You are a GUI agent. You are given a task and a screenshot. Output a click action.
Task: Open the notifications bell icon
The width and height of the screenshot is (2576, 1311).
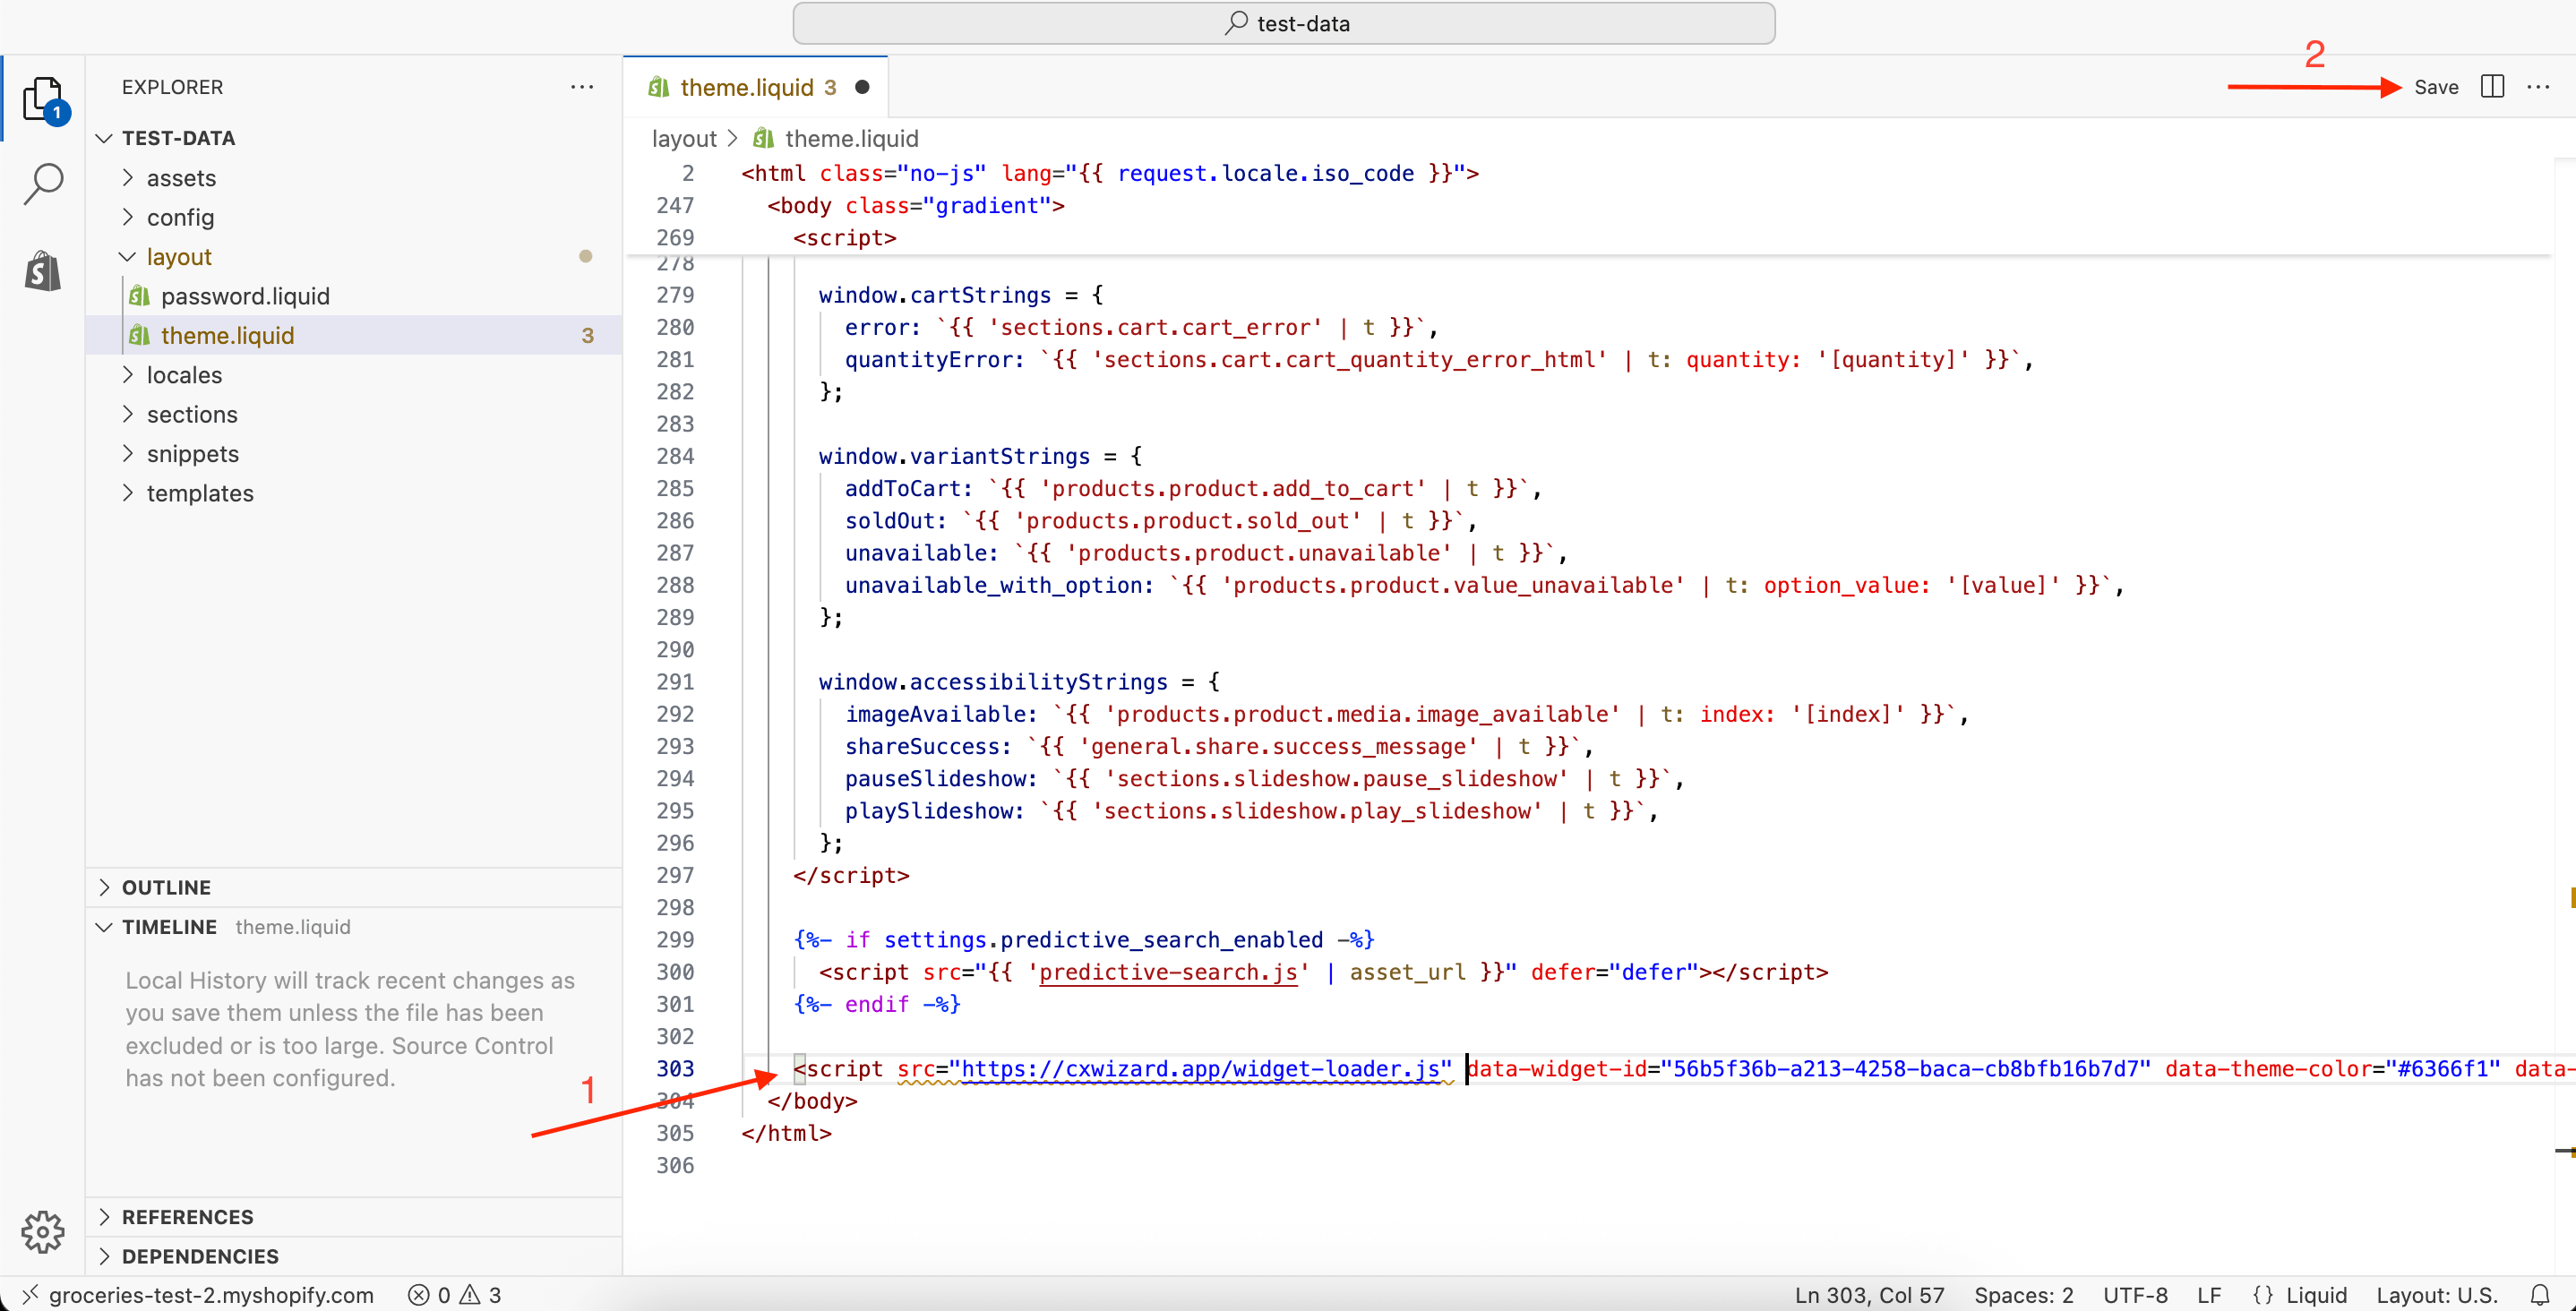tap(2540, 1294)
